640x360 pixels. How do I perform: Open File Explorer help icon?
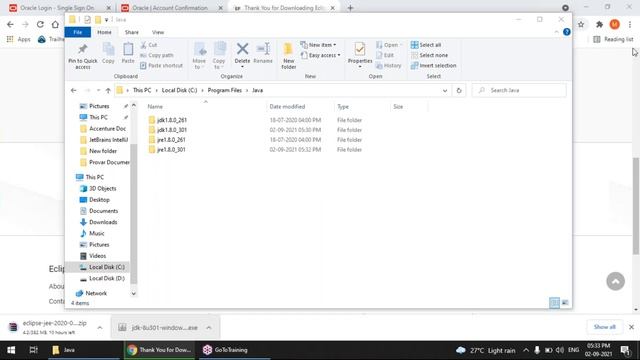coord(567,32)
